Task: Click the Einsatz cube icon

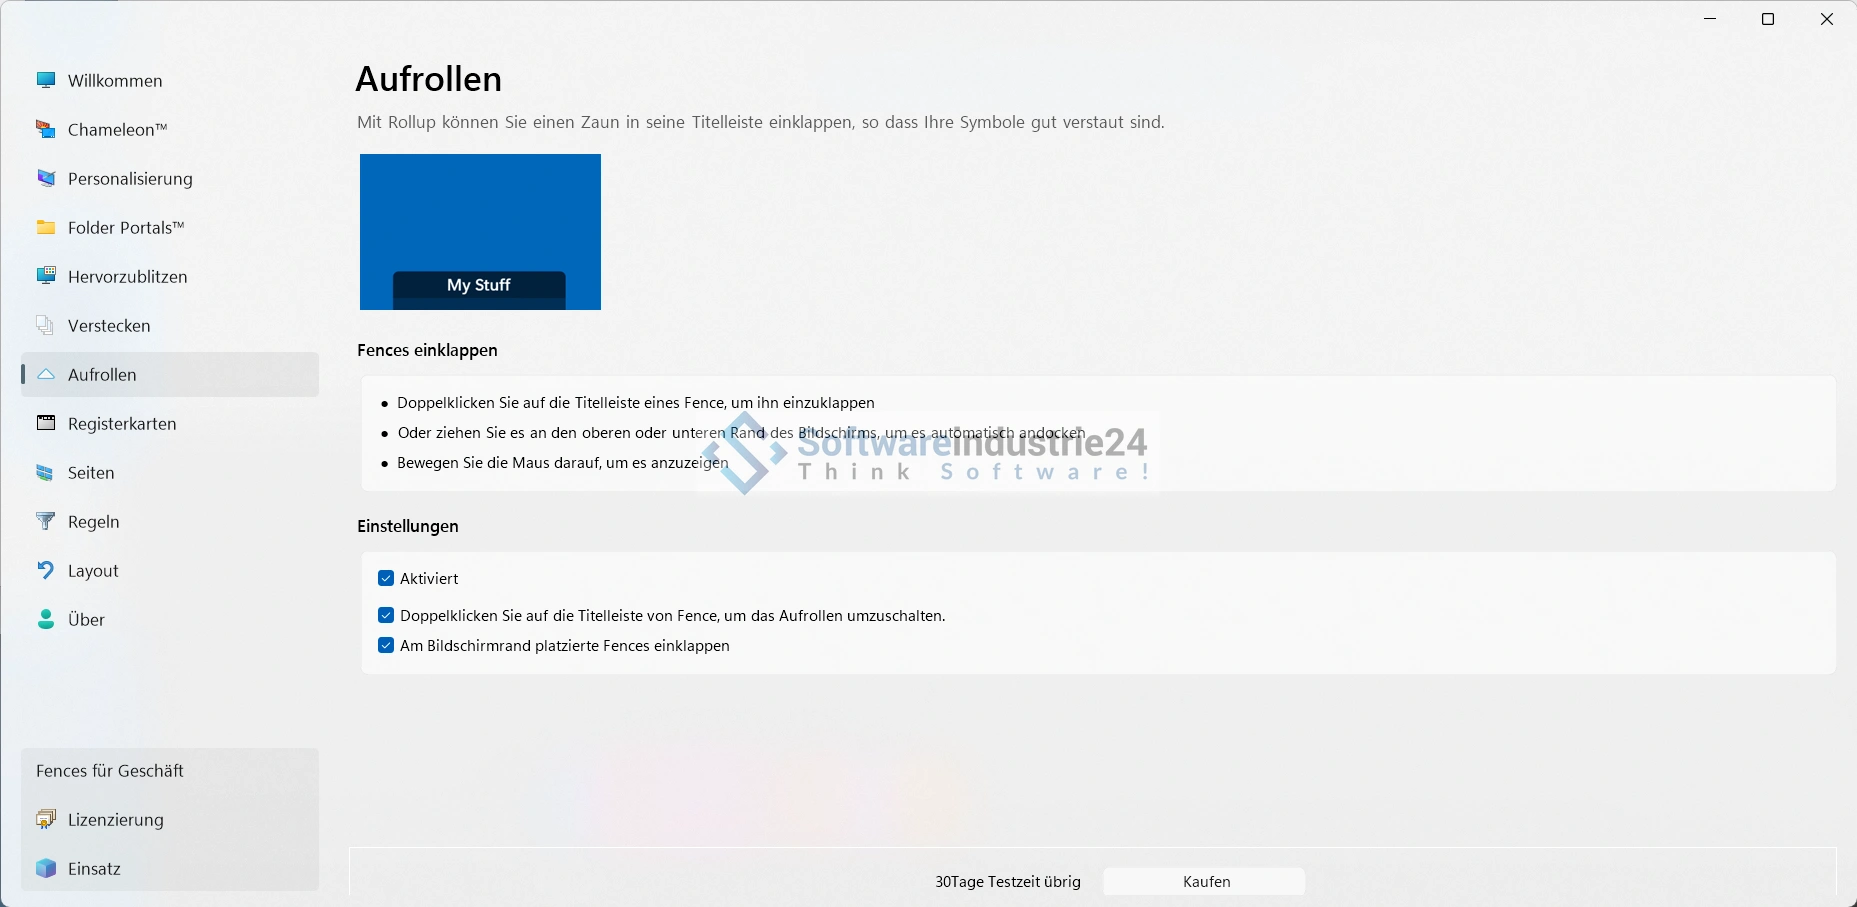Action: click(x=46, y=869)
